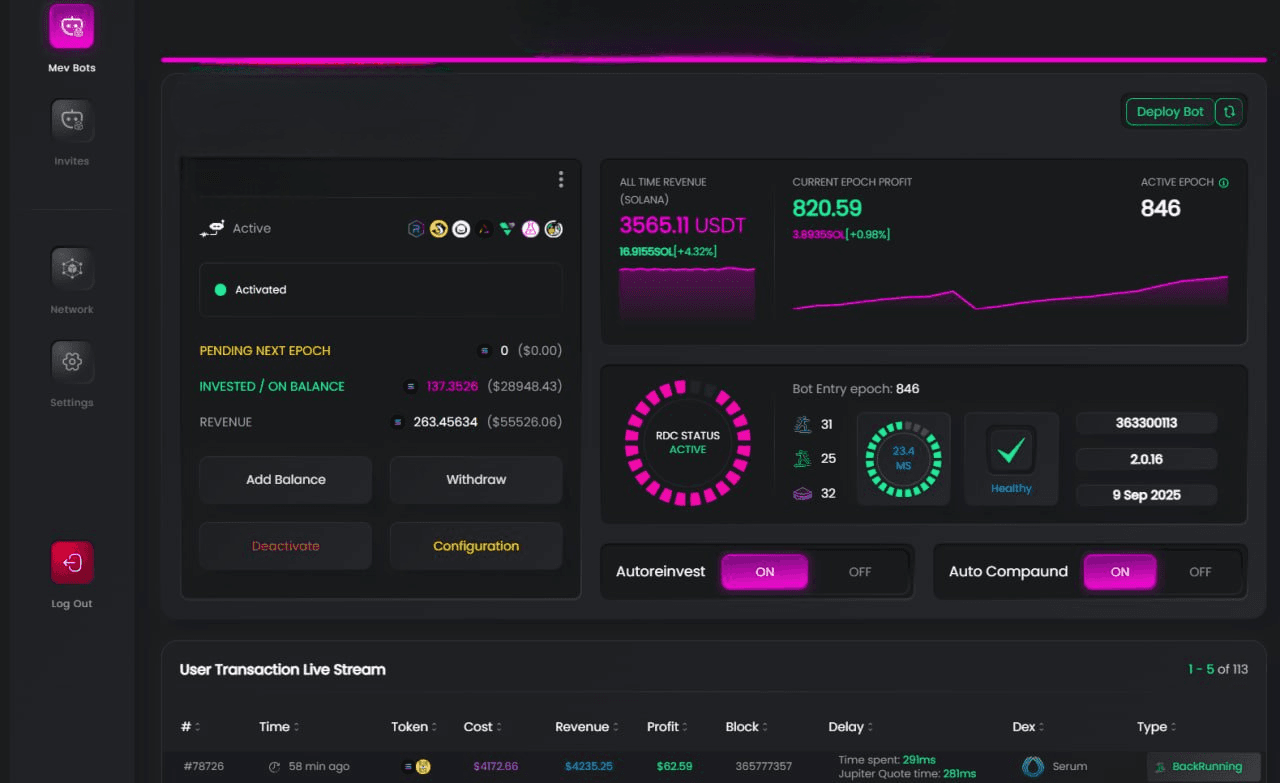Open the Mev Bots sidebar icon
The height and width of the screenshot is (783, 1280).
(x=72, y=27)
